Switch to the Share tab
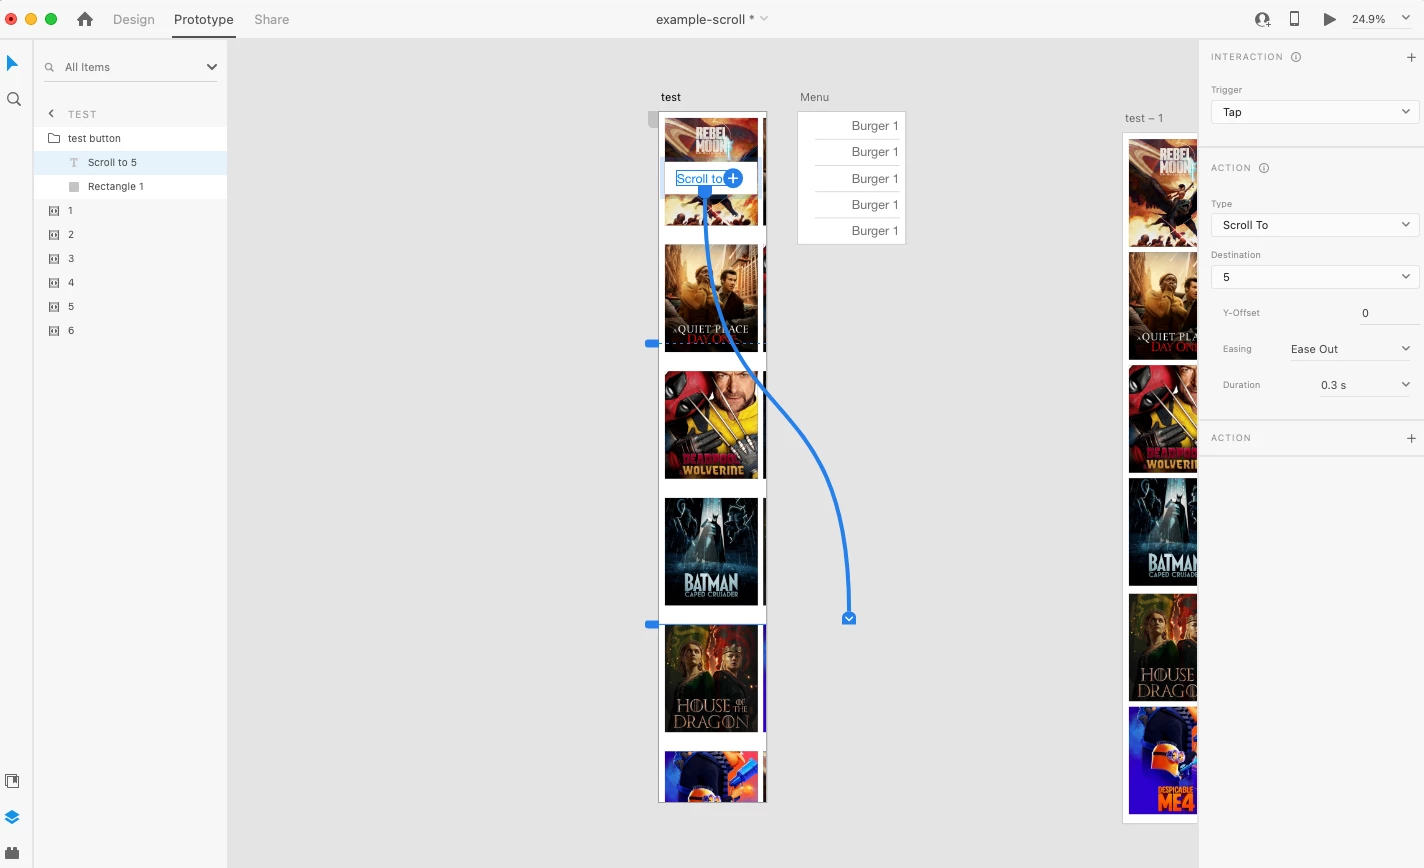The width and height of the screenshot is (1424, 868). [271, 19]
